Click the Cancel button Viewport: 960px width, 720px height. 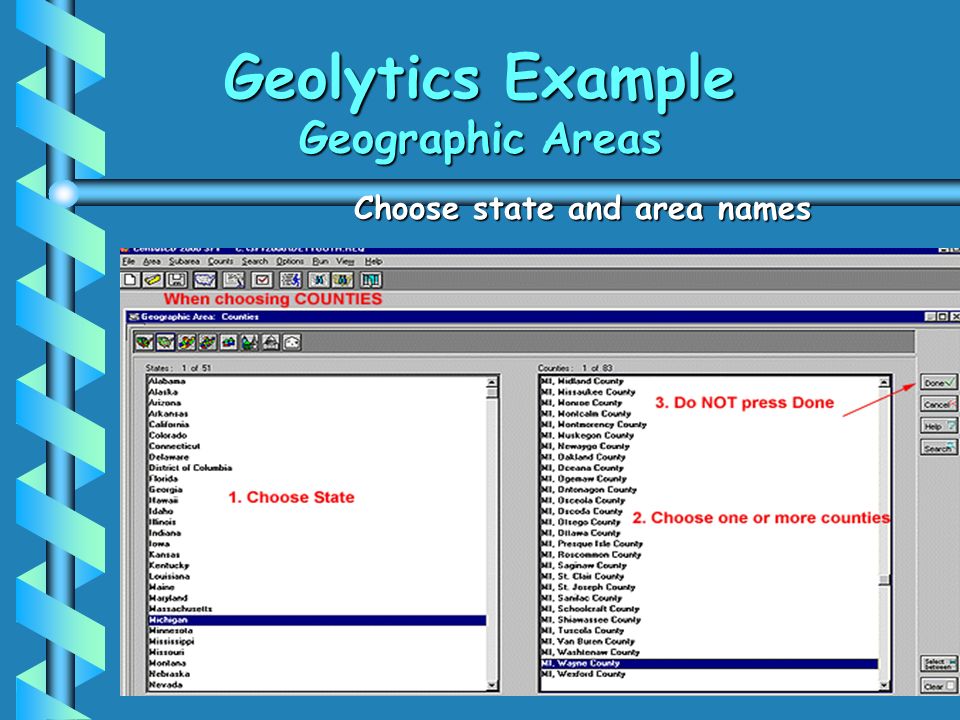pos(939,404)
